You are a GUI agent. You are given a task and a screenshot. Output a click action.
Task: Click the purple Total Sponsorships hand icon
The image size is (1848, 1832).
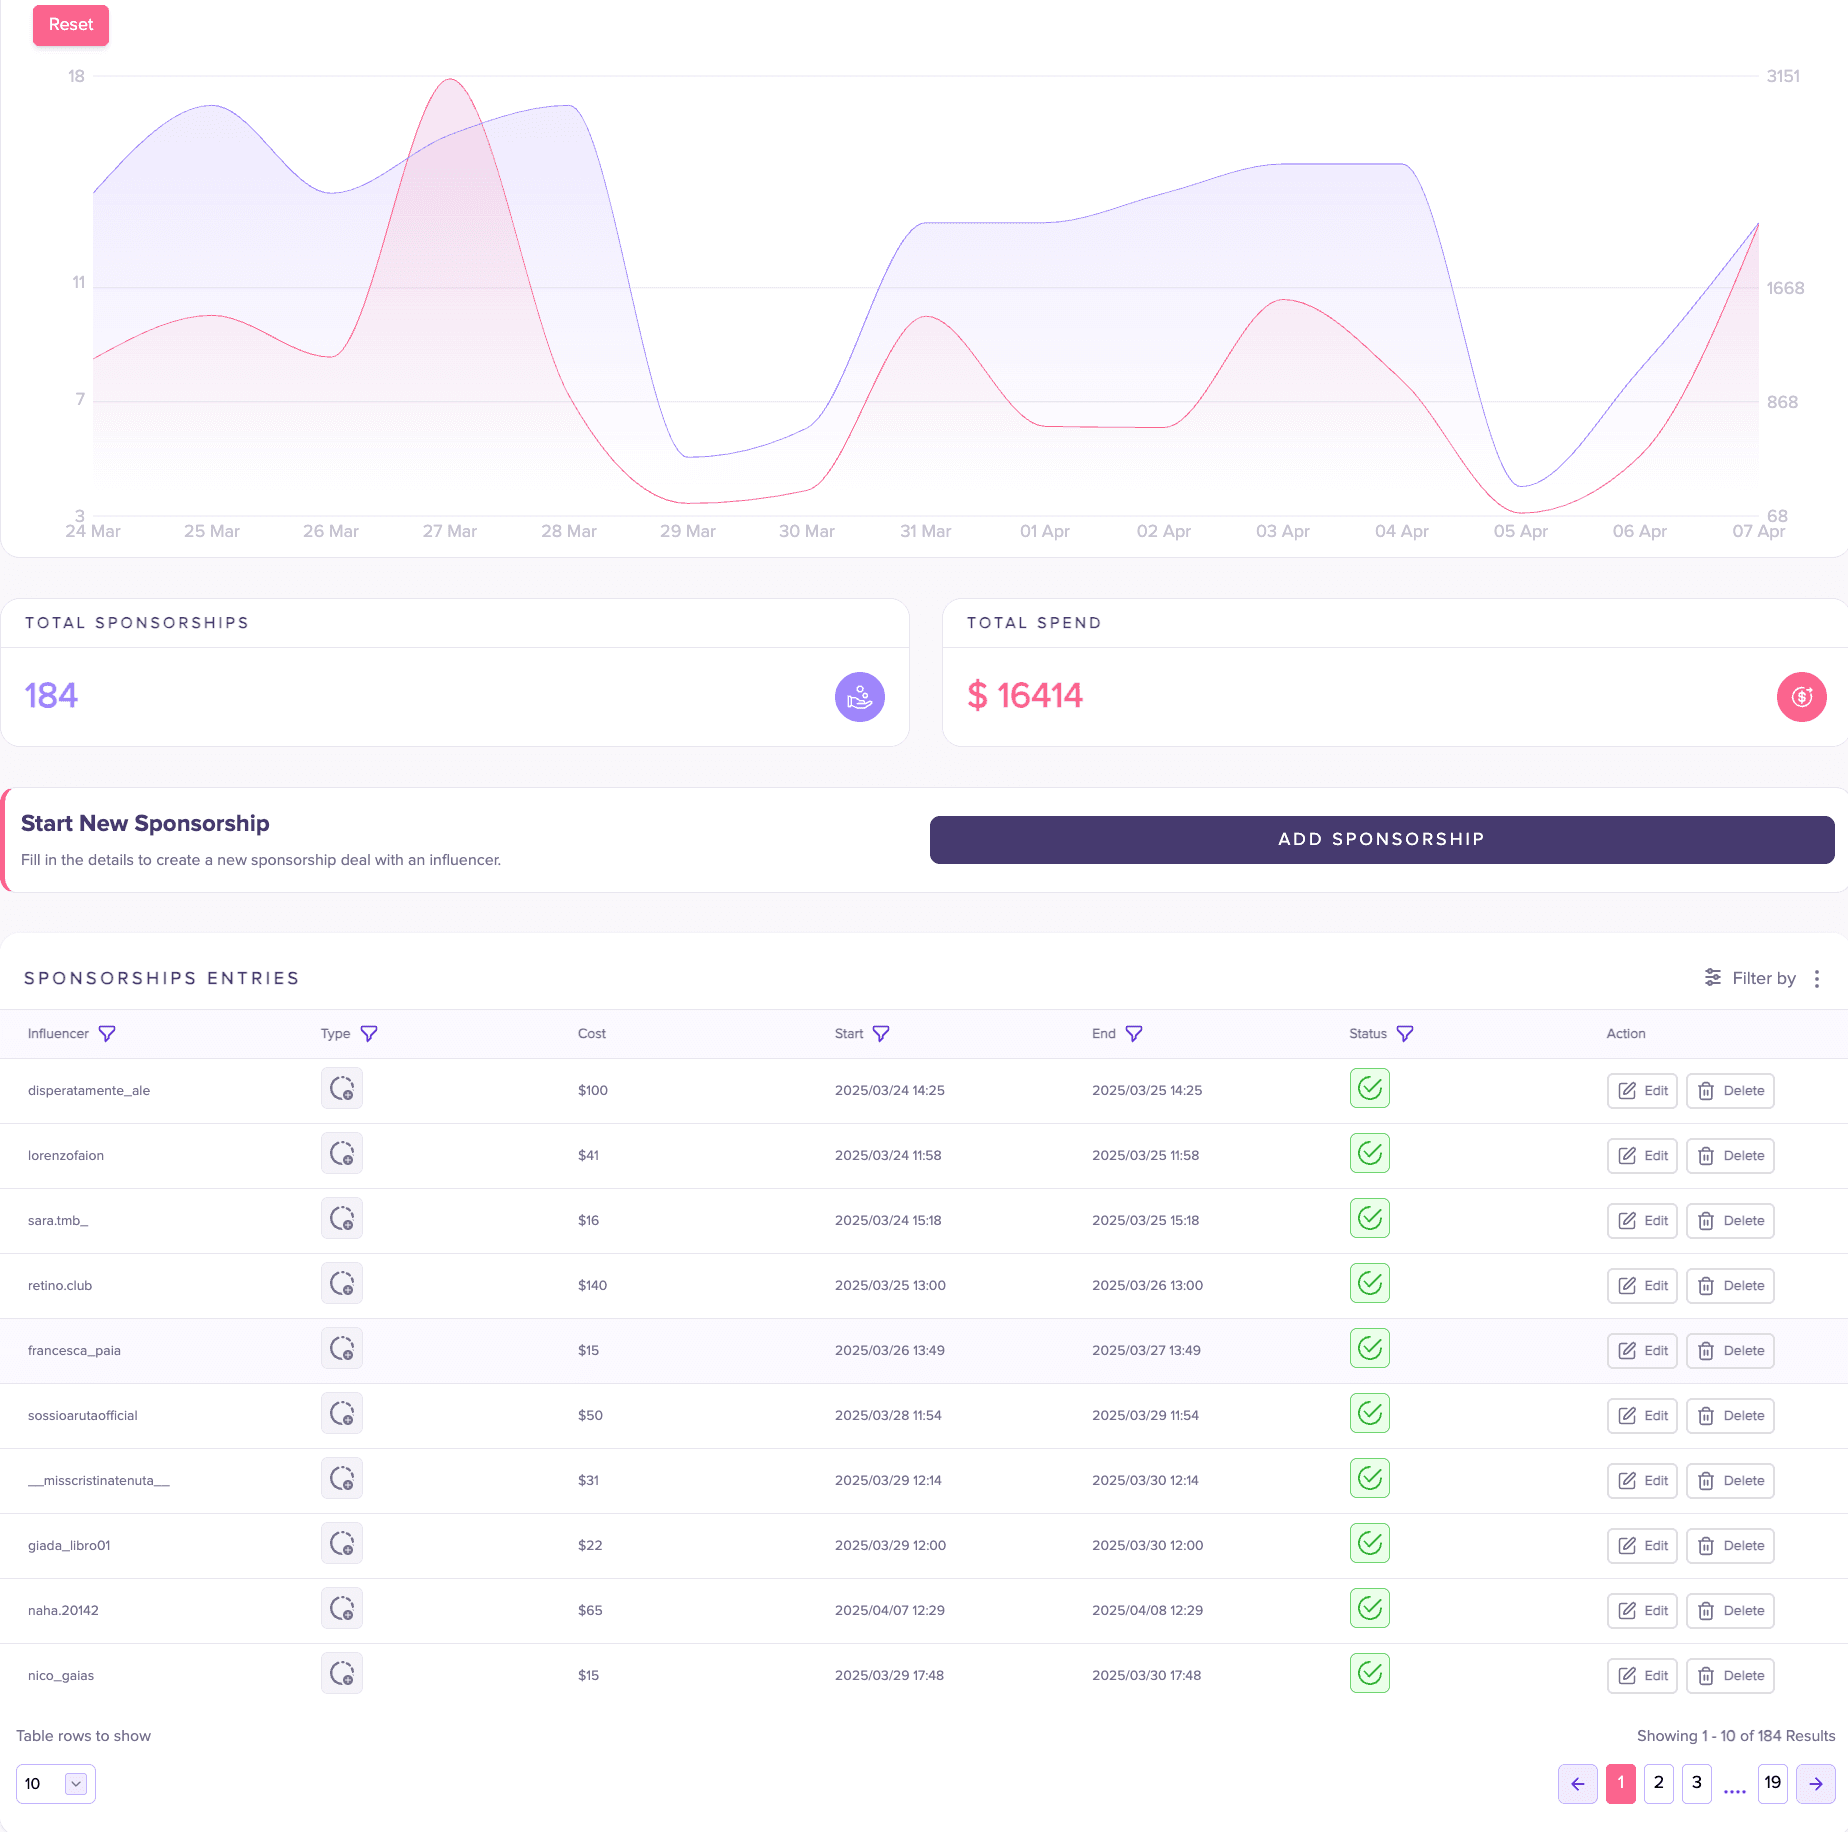[x=860, y=697]
